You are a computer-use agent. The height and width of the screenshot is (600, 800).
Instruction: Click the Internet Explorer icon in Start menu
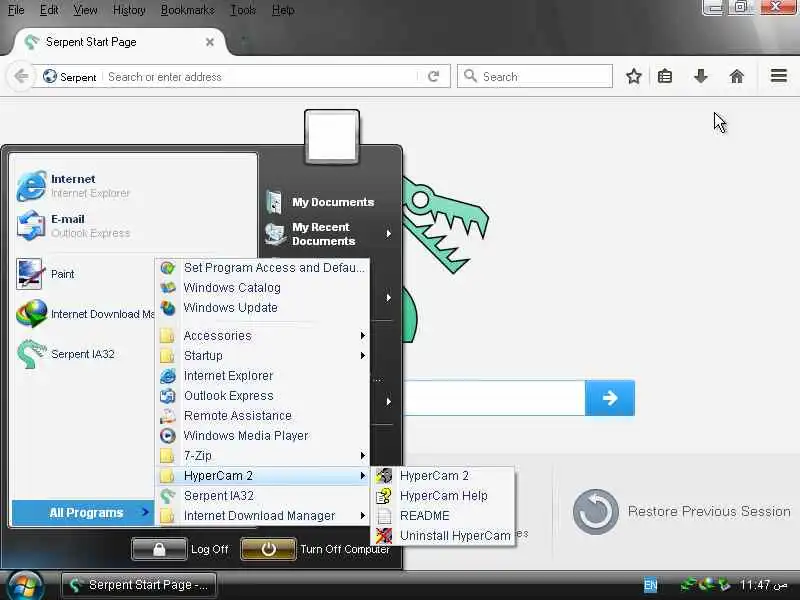(x=31, y=186)
